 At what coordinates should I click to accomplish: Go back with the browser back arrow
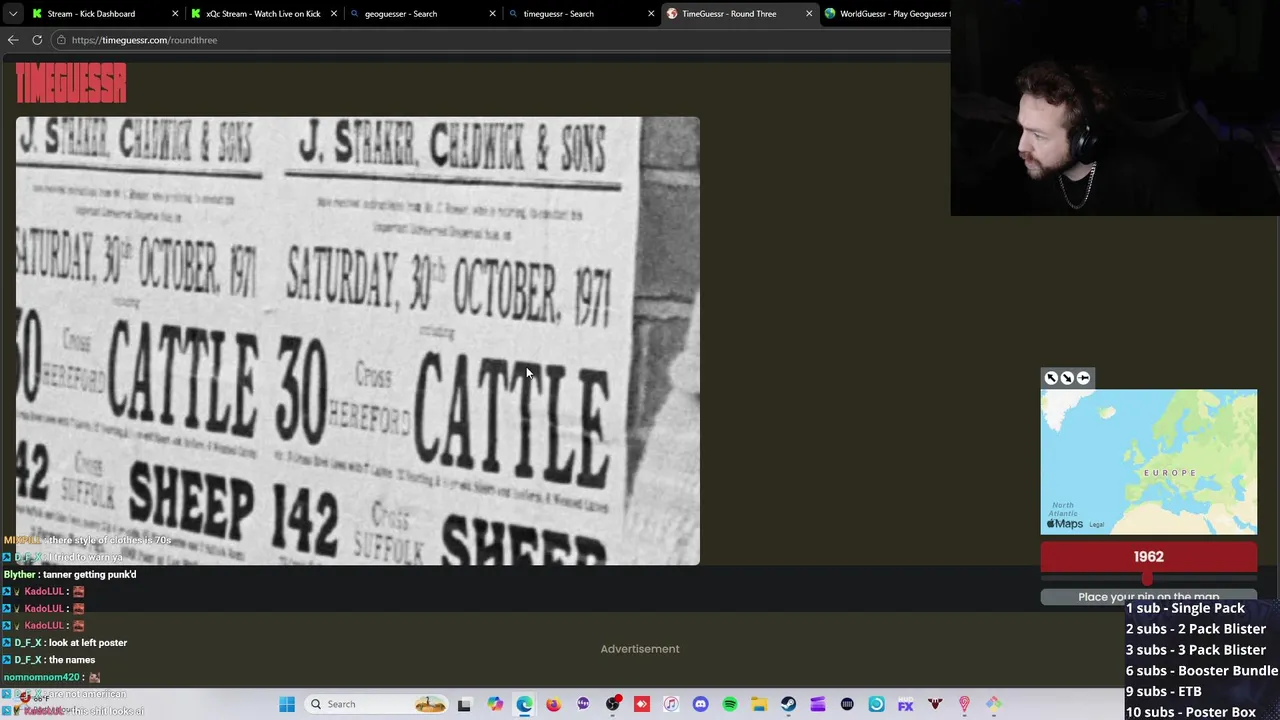coord(13,40)
